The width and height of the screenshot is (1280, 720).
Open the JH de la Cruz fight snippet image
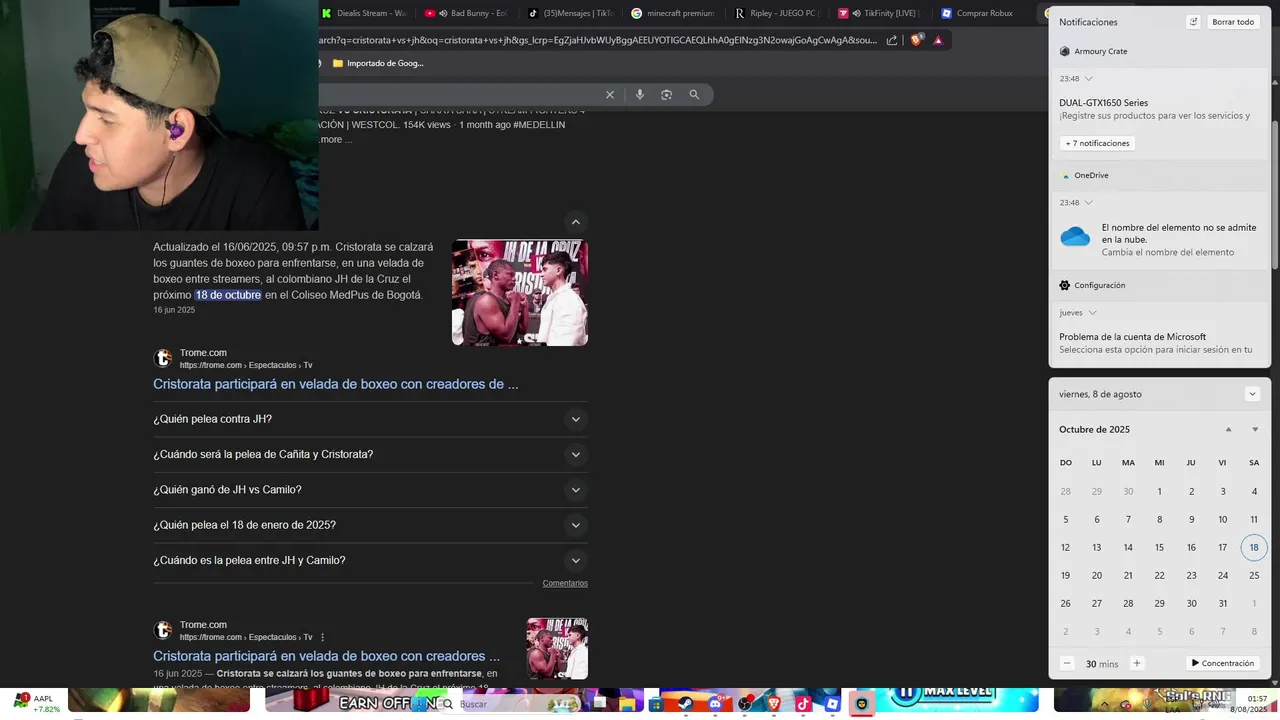tap(520, 293)
